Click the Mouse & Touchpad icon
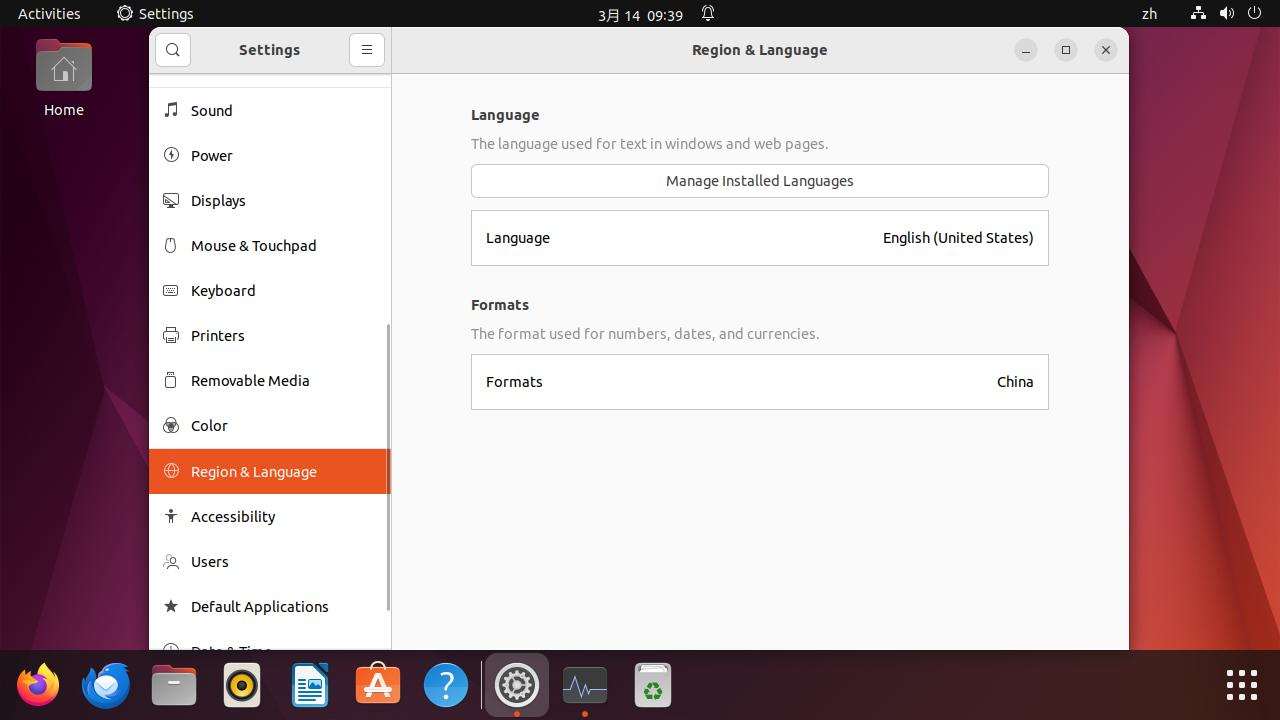1280x720 pixels. pos(171,245)
